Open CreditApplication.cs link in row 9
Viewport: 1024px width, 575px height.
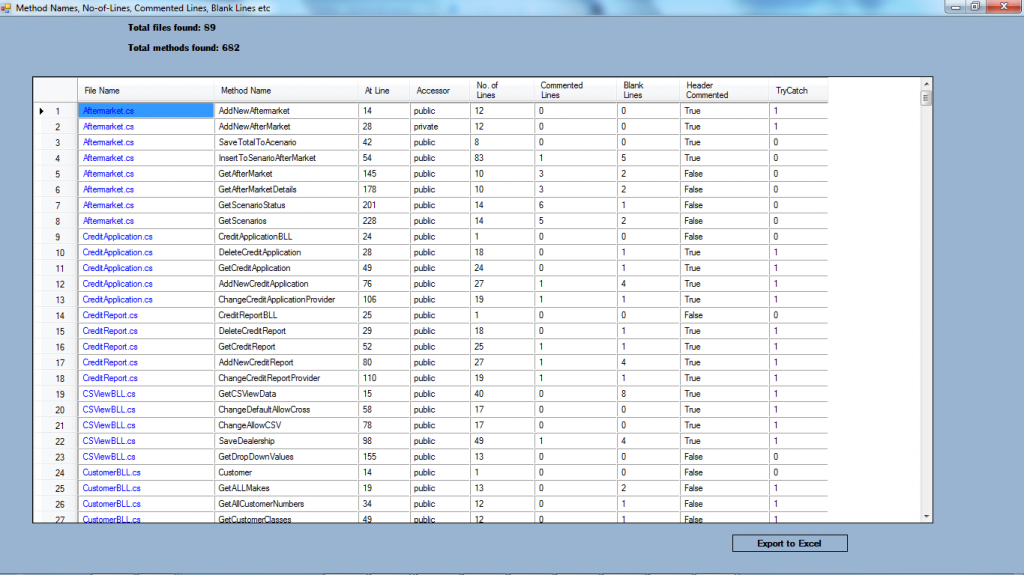coord(118,237)
